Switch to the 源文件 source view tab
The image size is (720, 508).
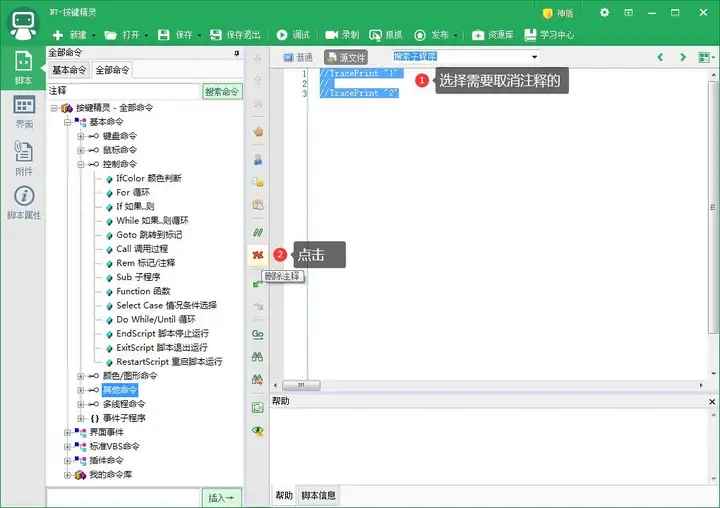click(346, 57)
